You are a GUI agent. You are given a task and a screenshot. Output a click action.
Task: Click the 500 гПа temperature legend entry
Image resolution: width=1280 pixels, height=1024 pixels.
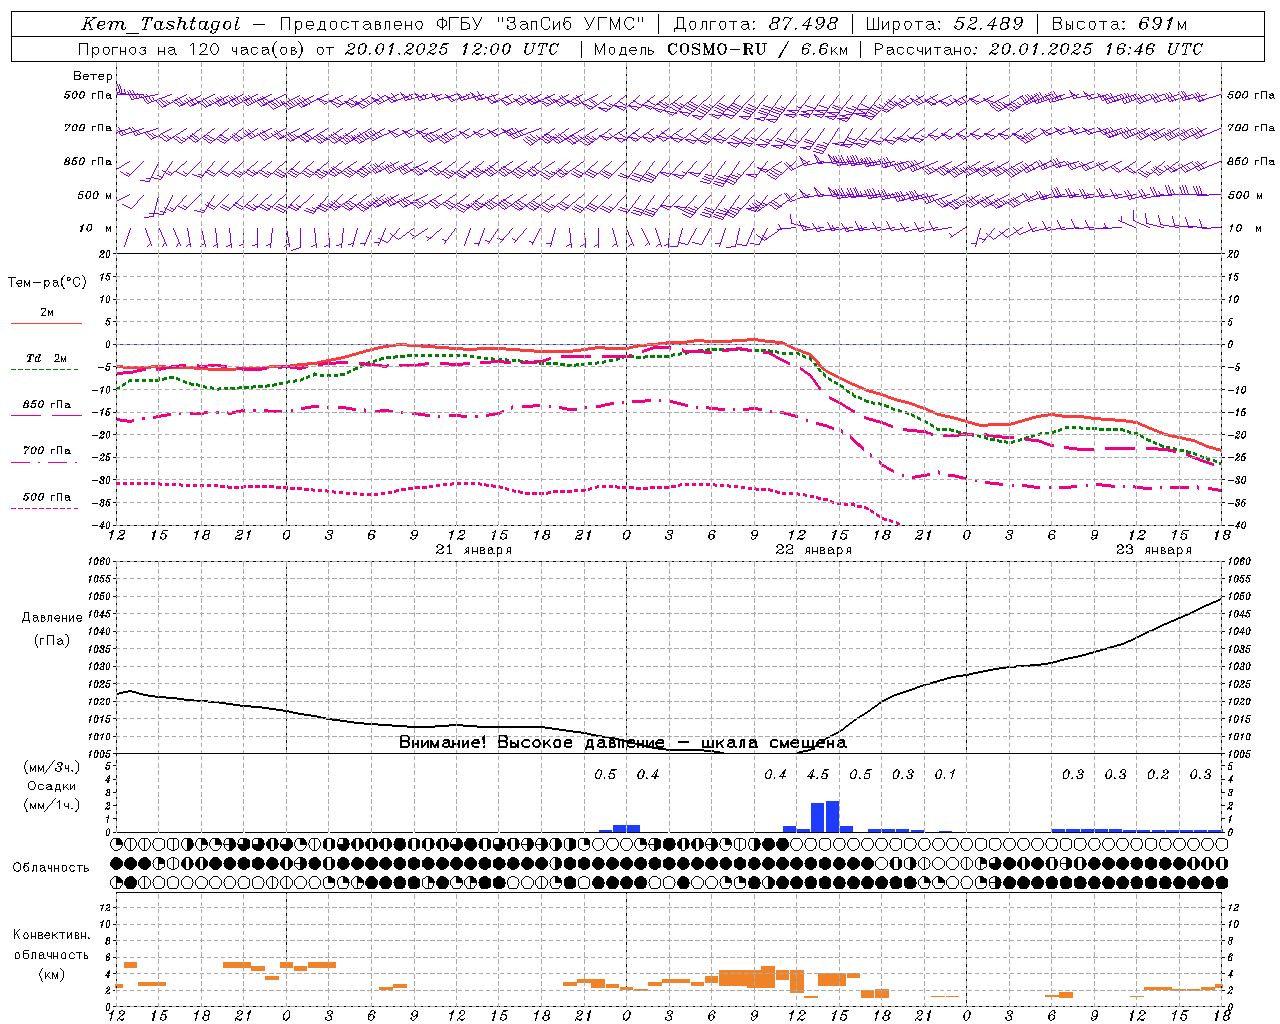[x=46, y=497]
